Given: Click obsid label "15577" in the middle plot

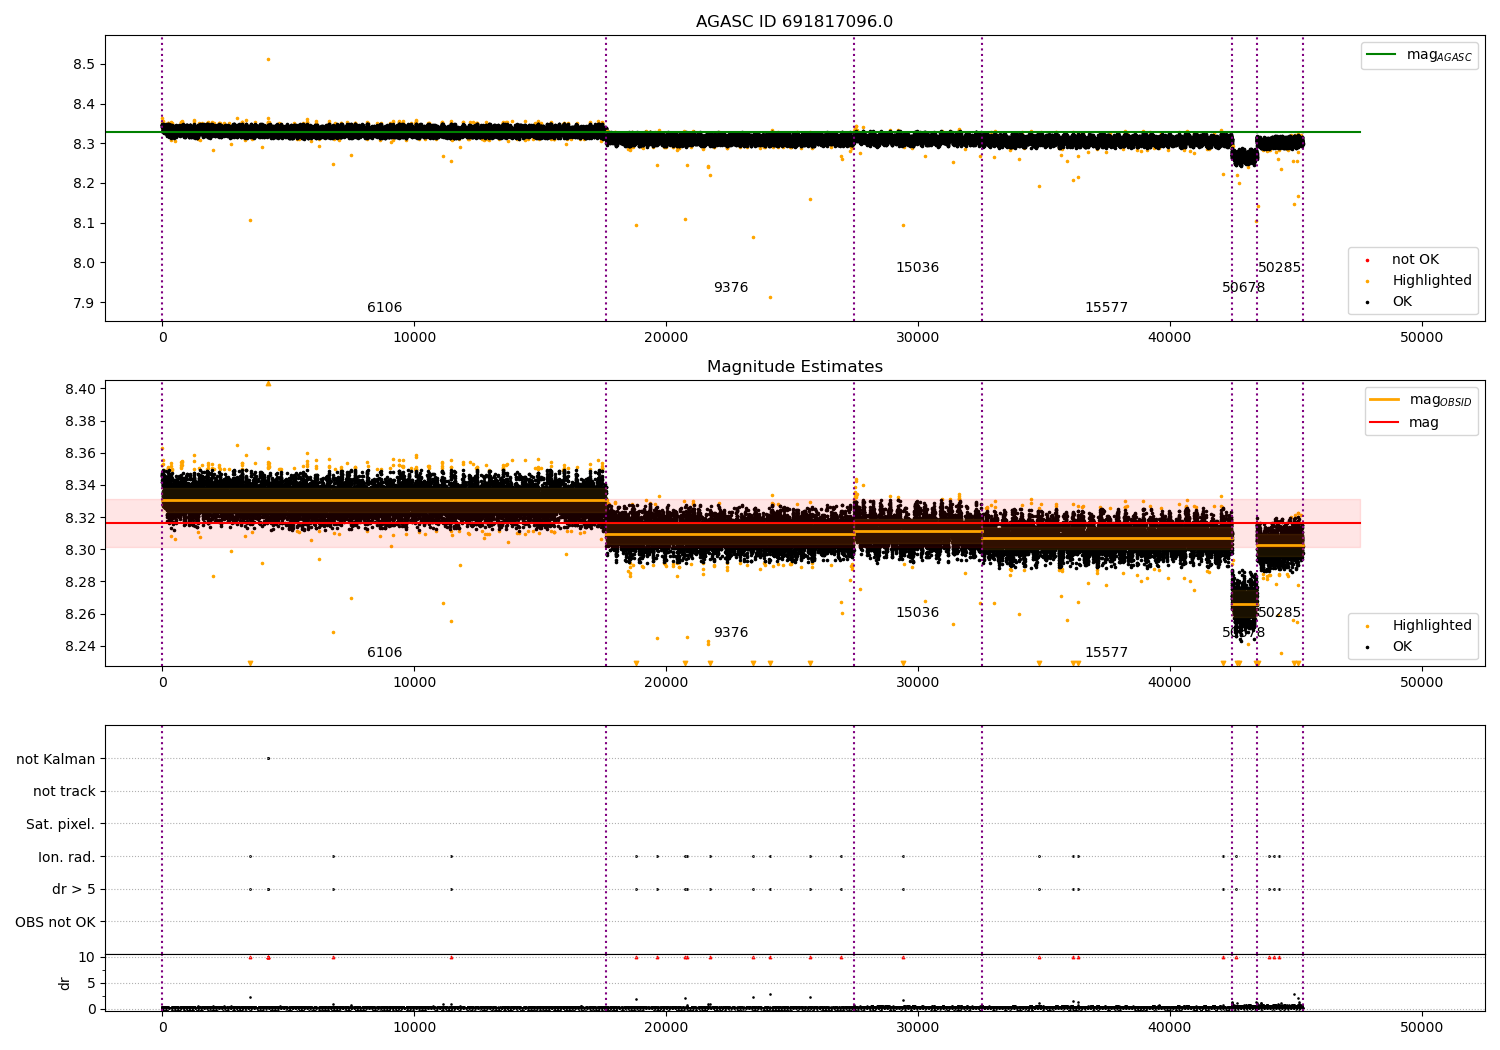Looking at the screenshot, I should click(1106, 653).
